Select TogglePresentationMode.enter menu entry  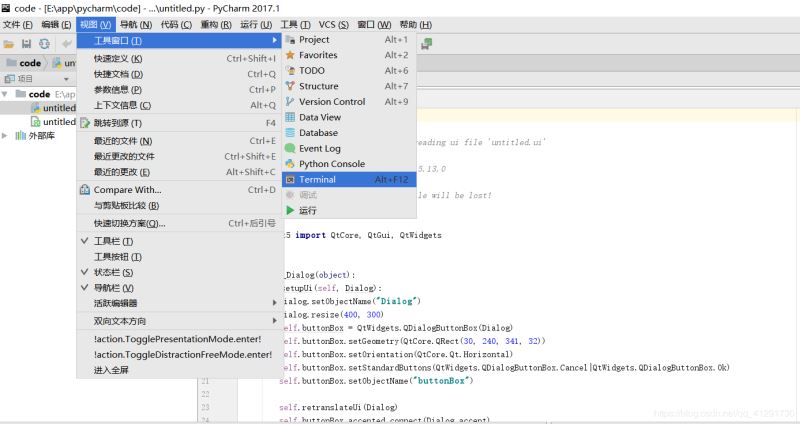(180, 339)
